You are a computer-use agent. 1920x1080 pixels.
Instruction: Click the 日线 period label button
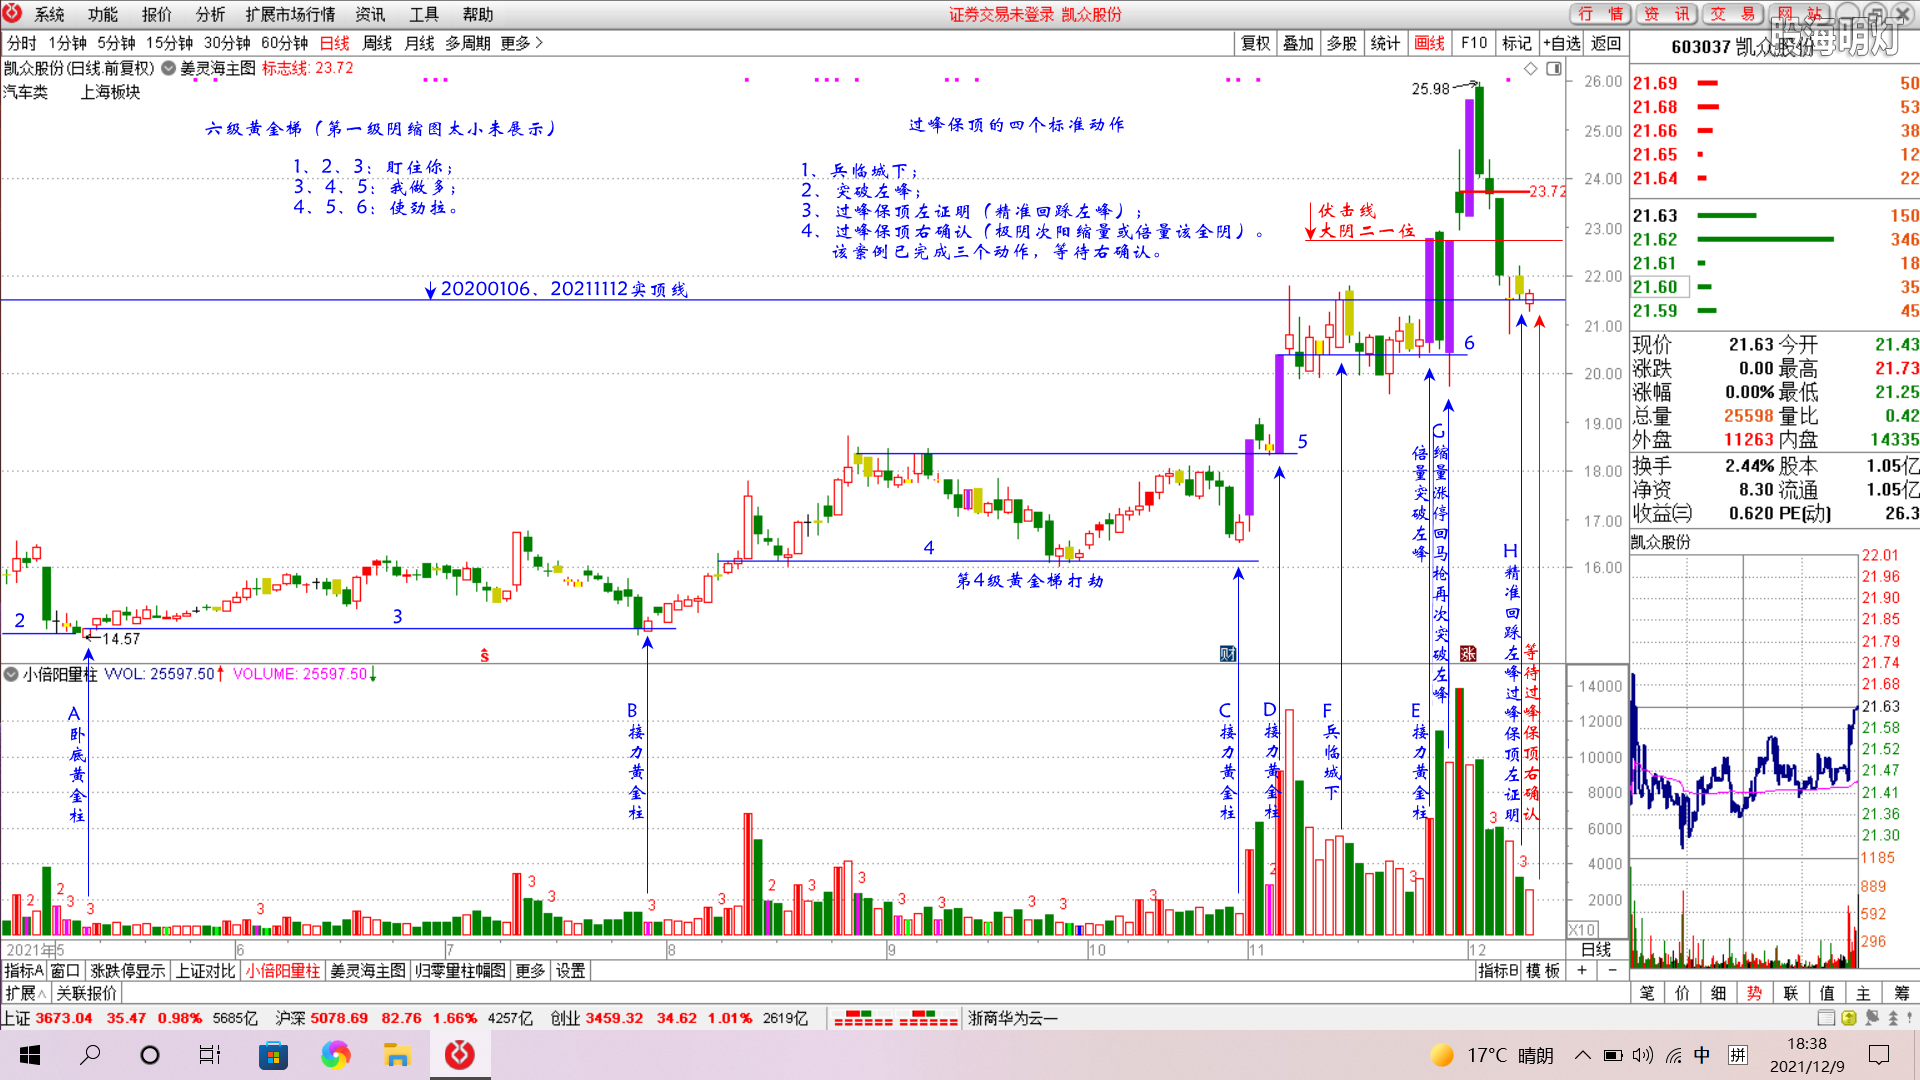1596,949
